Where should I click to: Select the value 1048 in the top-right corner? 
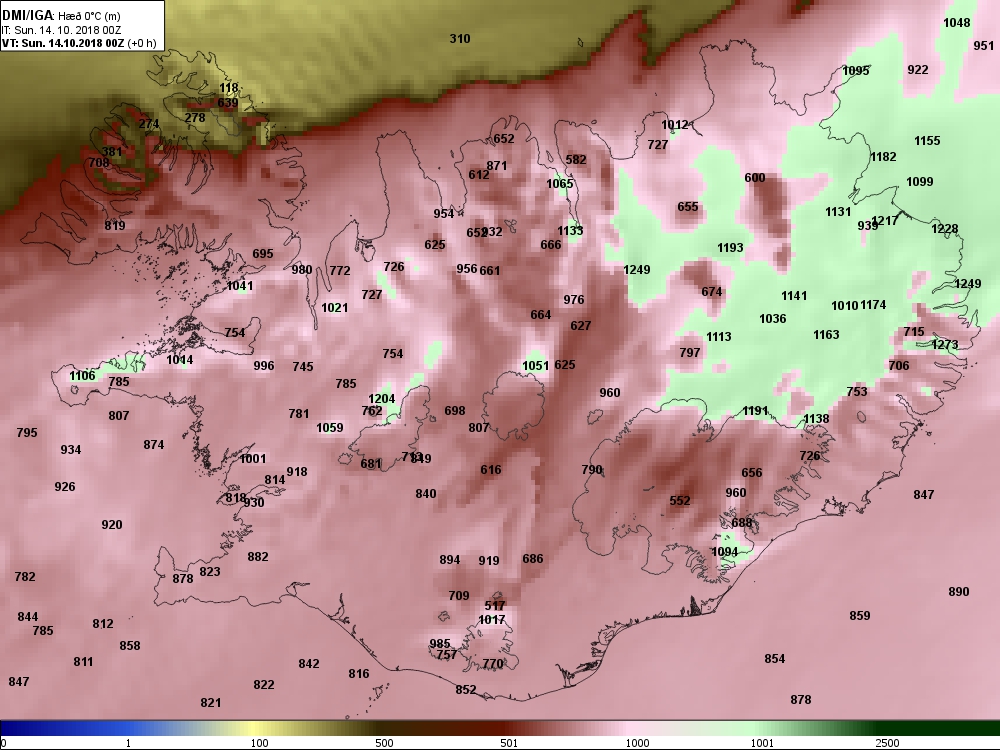click(x=957, y=23)
